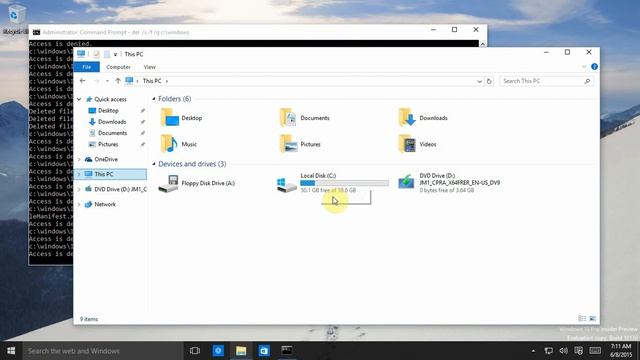Select the Desktop folder icon
Viewport: 640px width, 360px height.
tap(169, 118)
